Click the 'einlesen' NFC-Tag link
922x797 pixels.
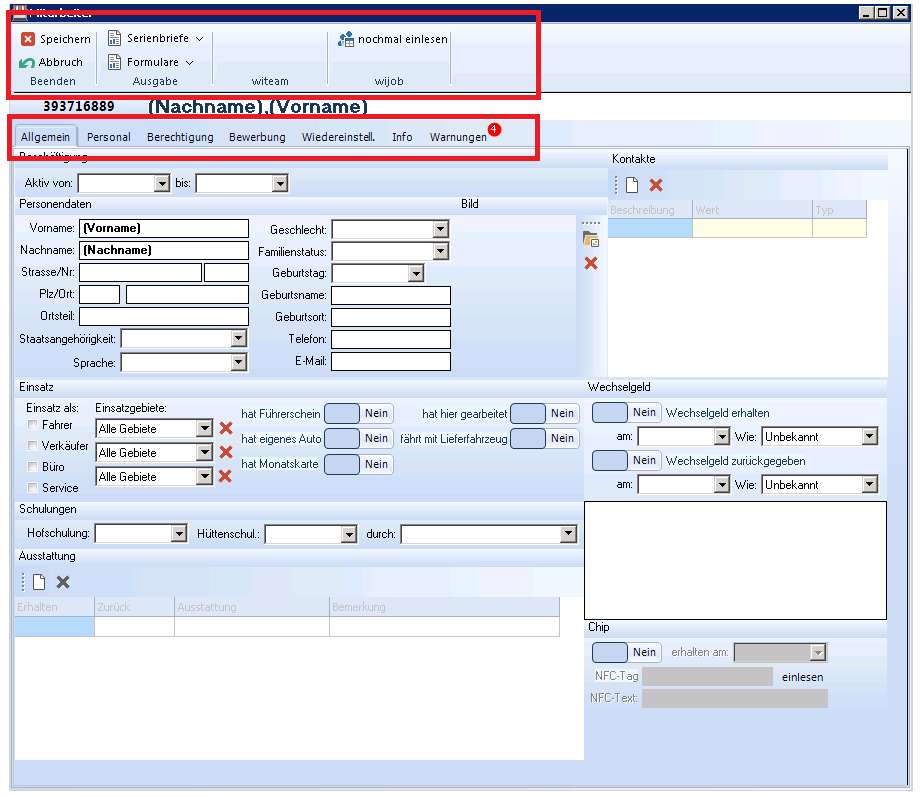pyautogui.click(x=802, y=677)
